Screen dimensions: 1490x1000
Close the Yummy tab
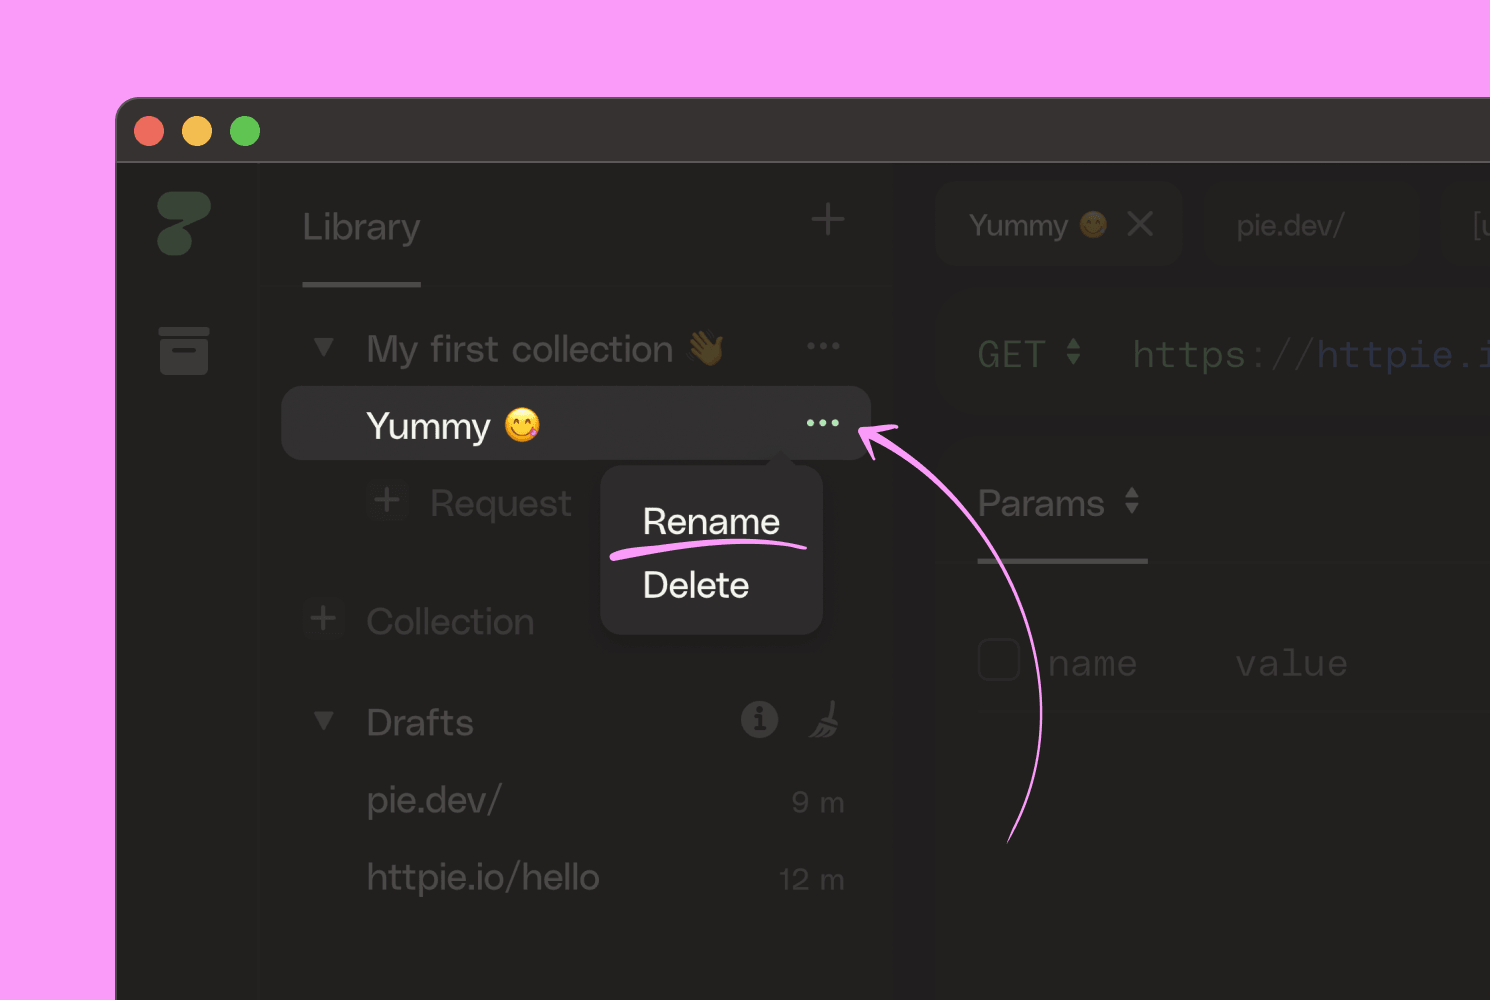(1140, 224)
